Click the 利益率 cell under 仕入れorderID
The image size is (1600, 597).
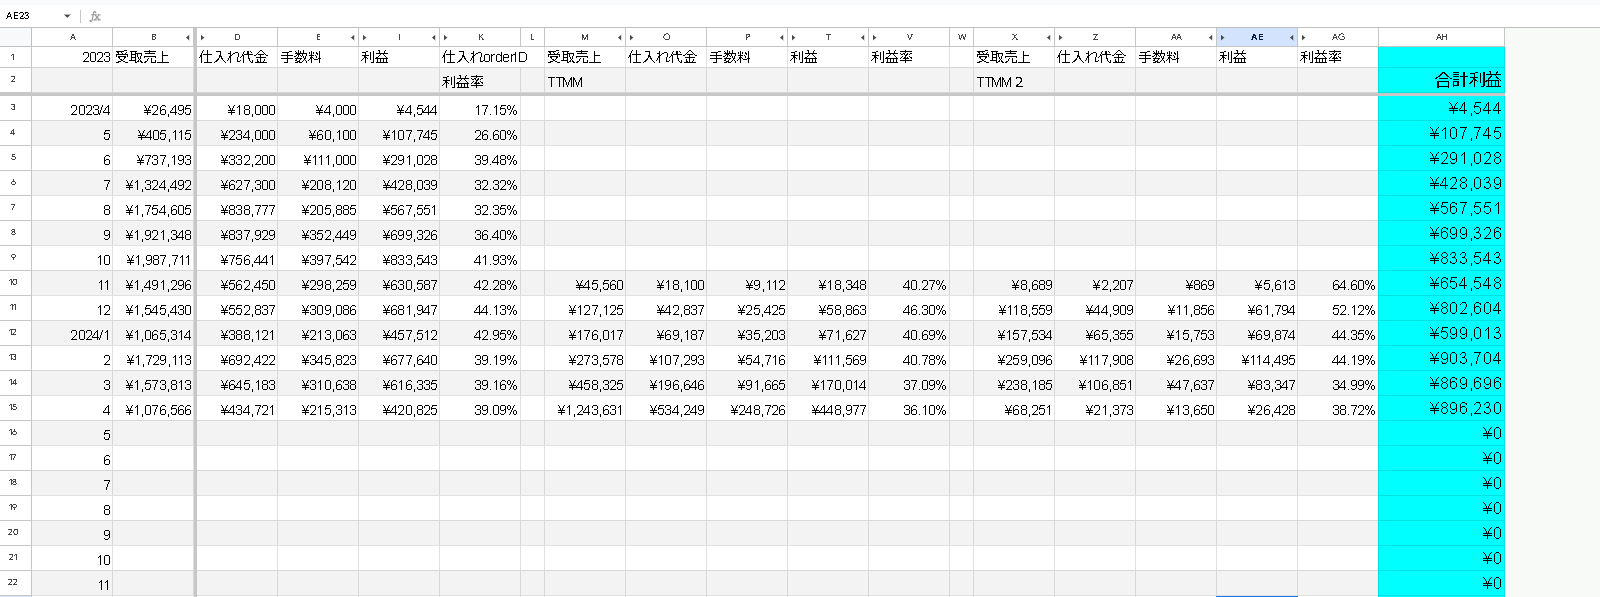480,82
